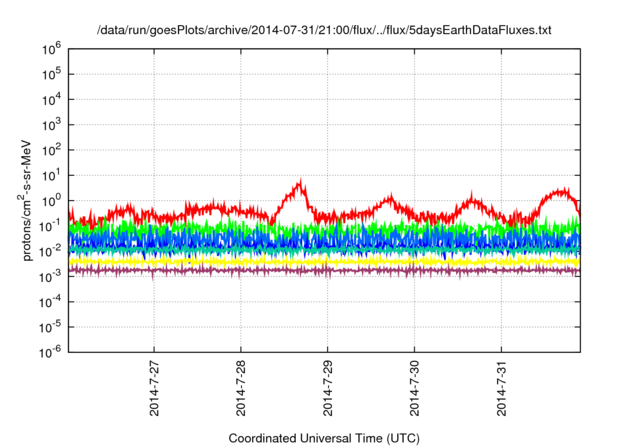Click the tallest red flux peak on July 28

click(x=300, y=184)
